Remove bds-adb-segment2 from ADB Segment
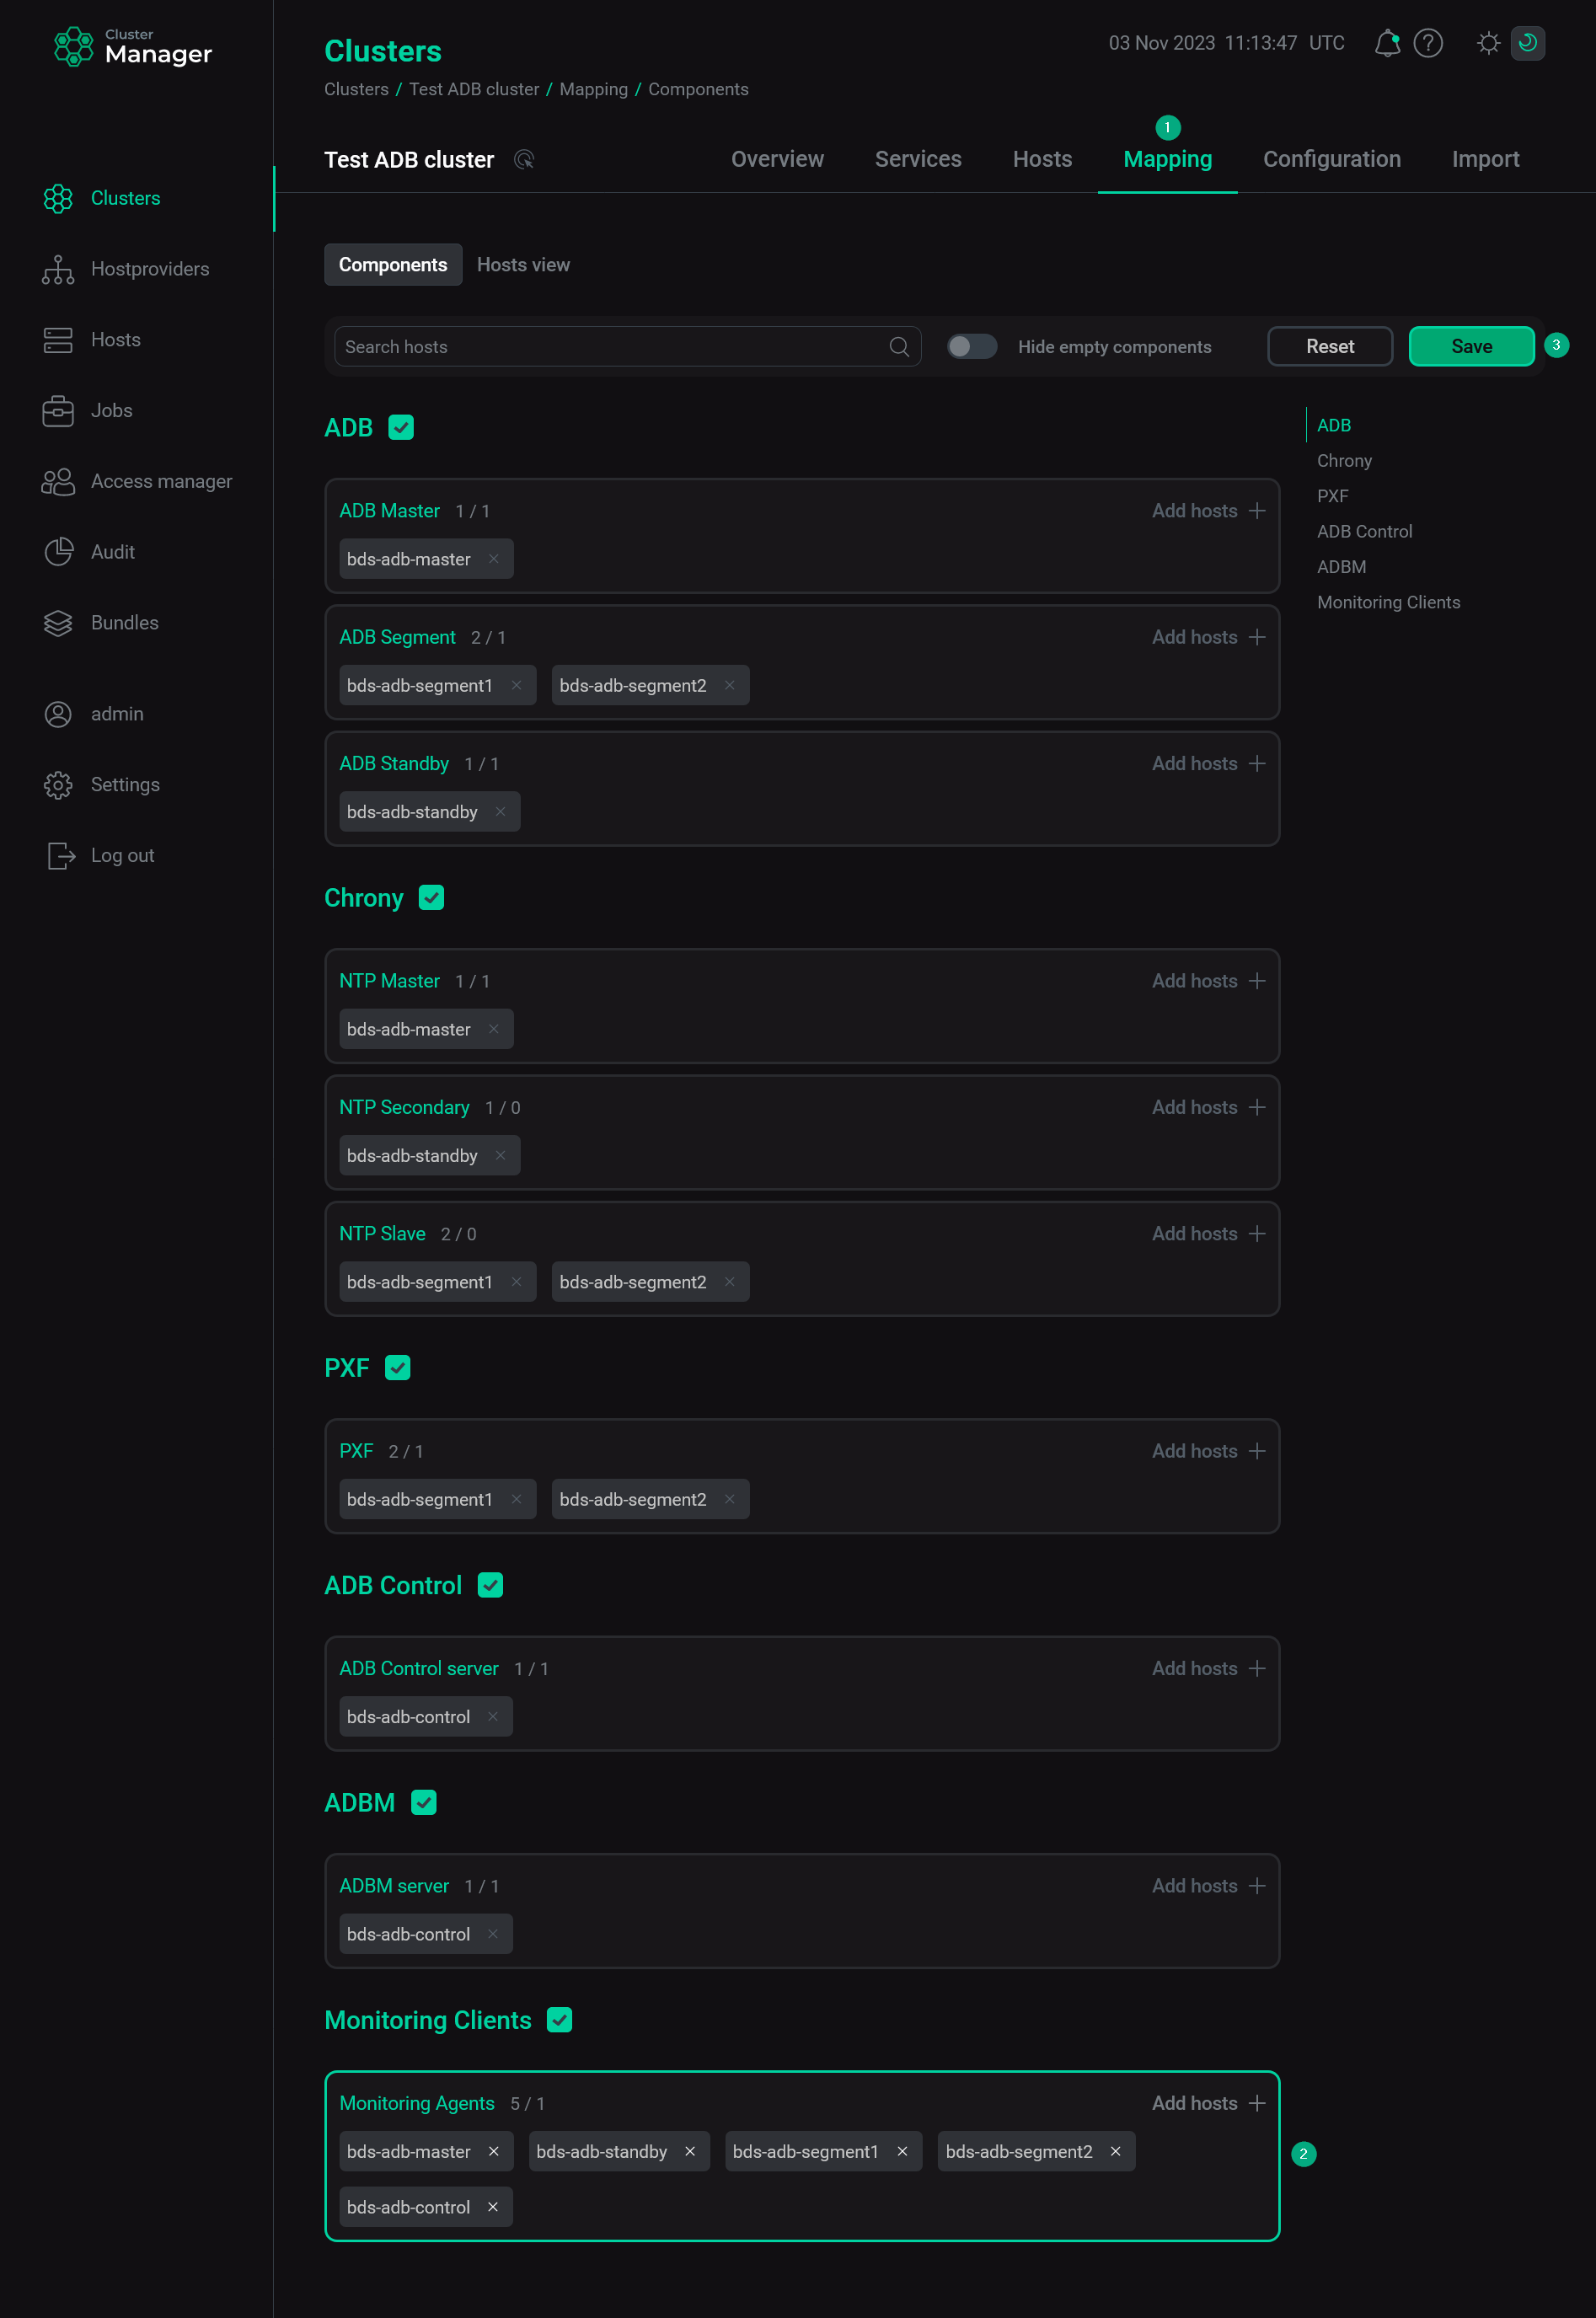The width and height of the screenshot is (1596, 2318). pyautogui.click(x=730, y=685)
